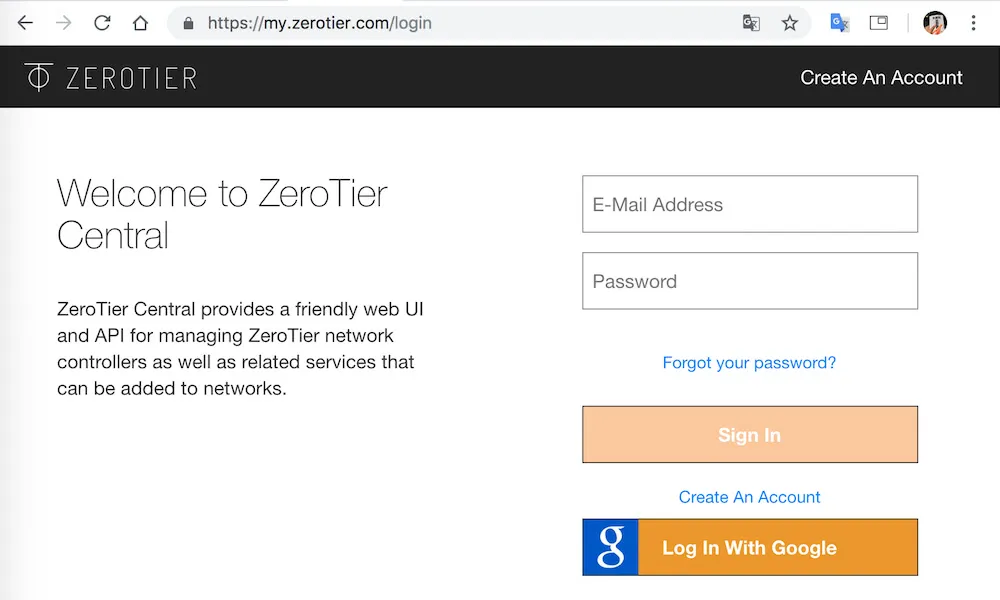Reload the ZeroTier login page
This screenshot has height=600, width=1000.
[102, 23]
